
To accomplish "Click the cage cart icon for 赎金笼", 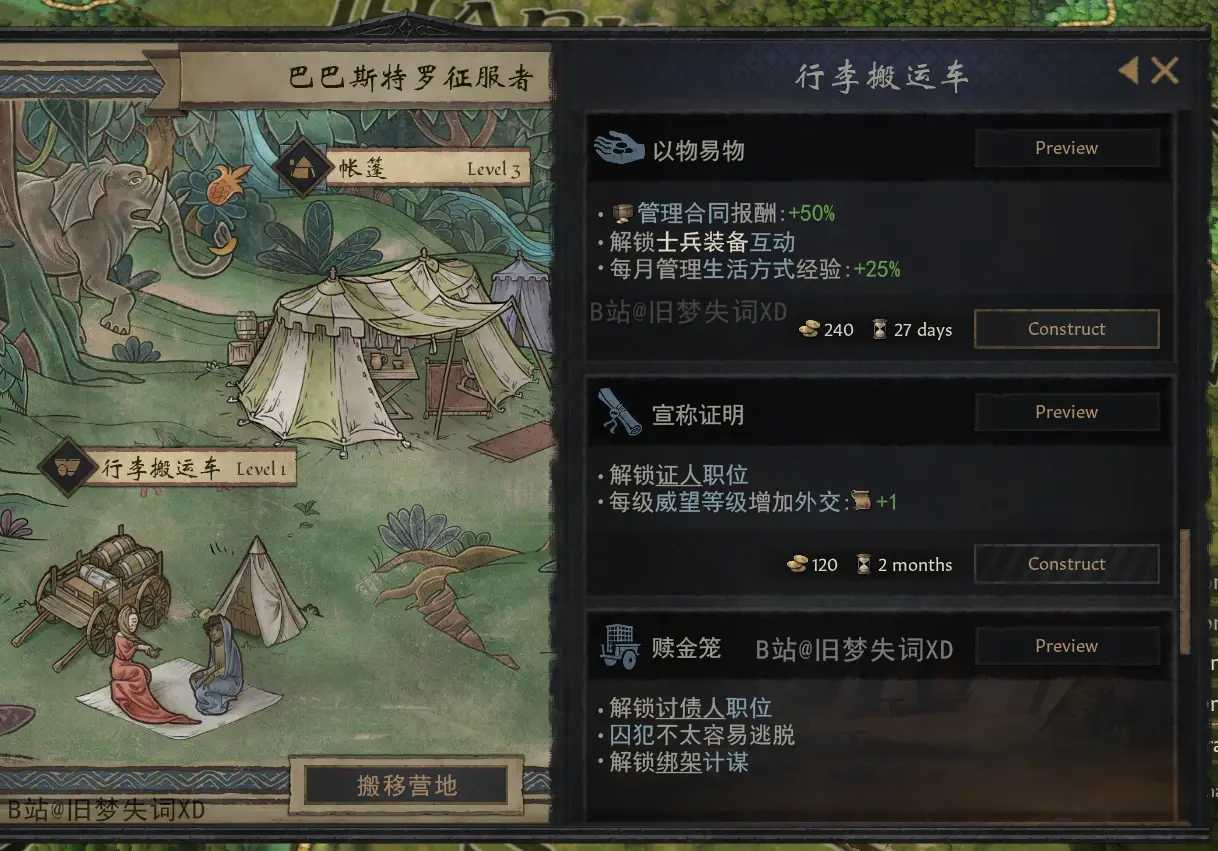I will [620, 647].
